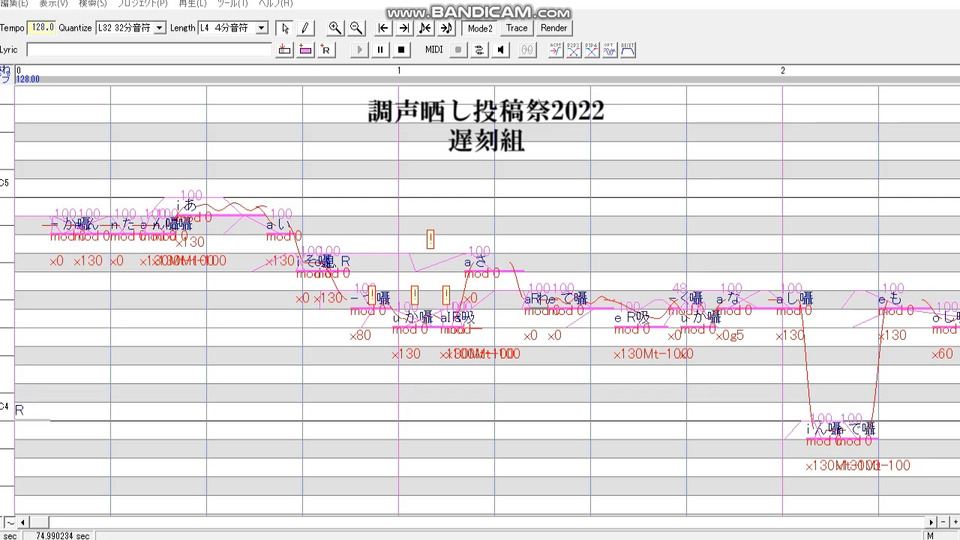This screenshot has height=540, width=960.
Task: Jump to end with right-bar arrow icon
Action: coord(404,28)
